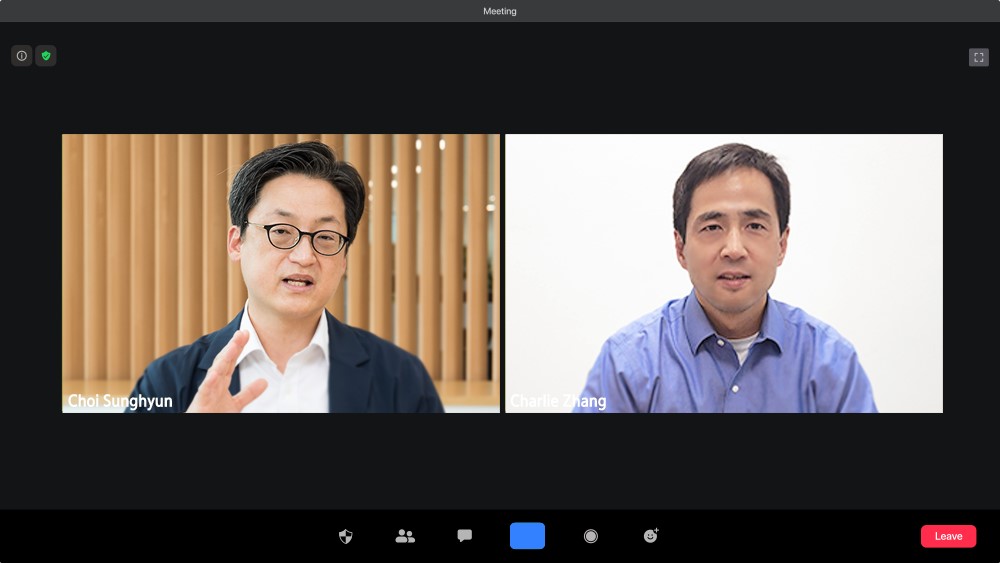Enter full screen mode
The width and height of the screenshot is (1000, 563).
click(x=978, y=57)
